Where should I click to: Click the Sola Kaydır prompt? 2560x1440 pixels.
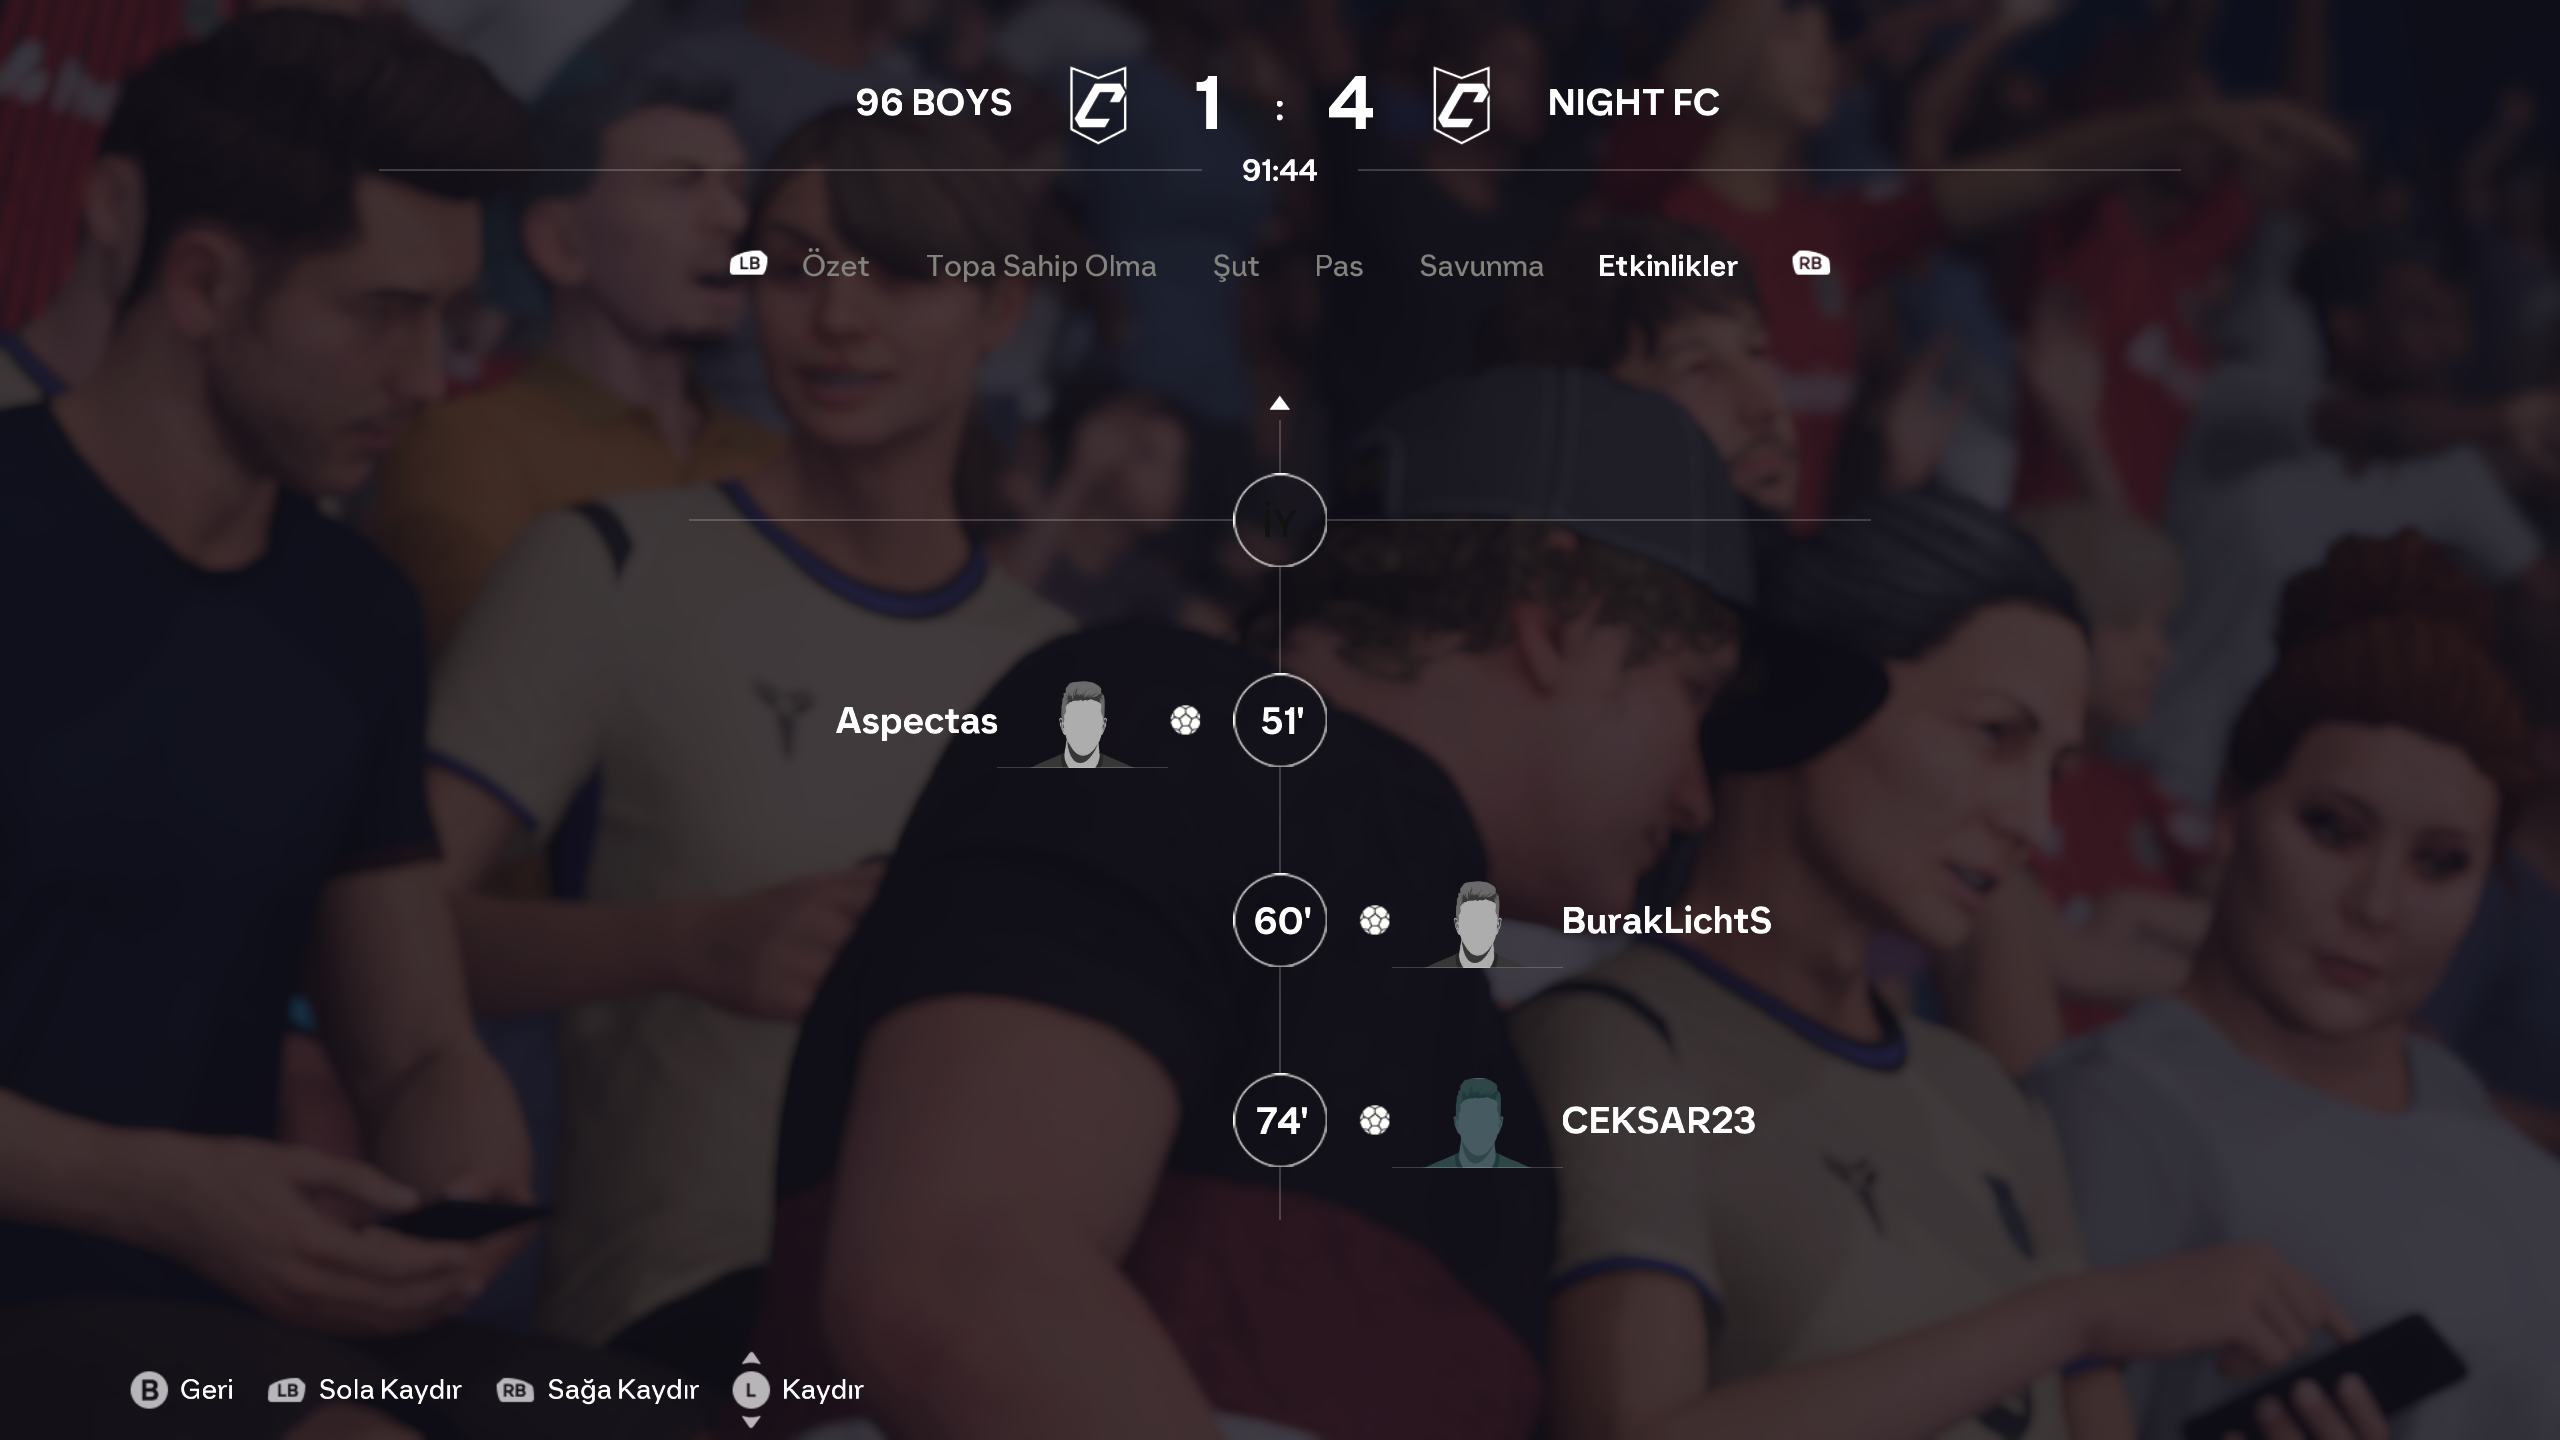click(365, 1390)
